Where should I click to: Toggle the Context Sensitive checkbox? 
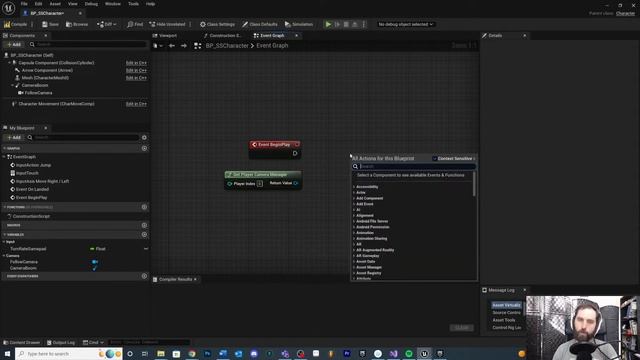pos(435,158)
